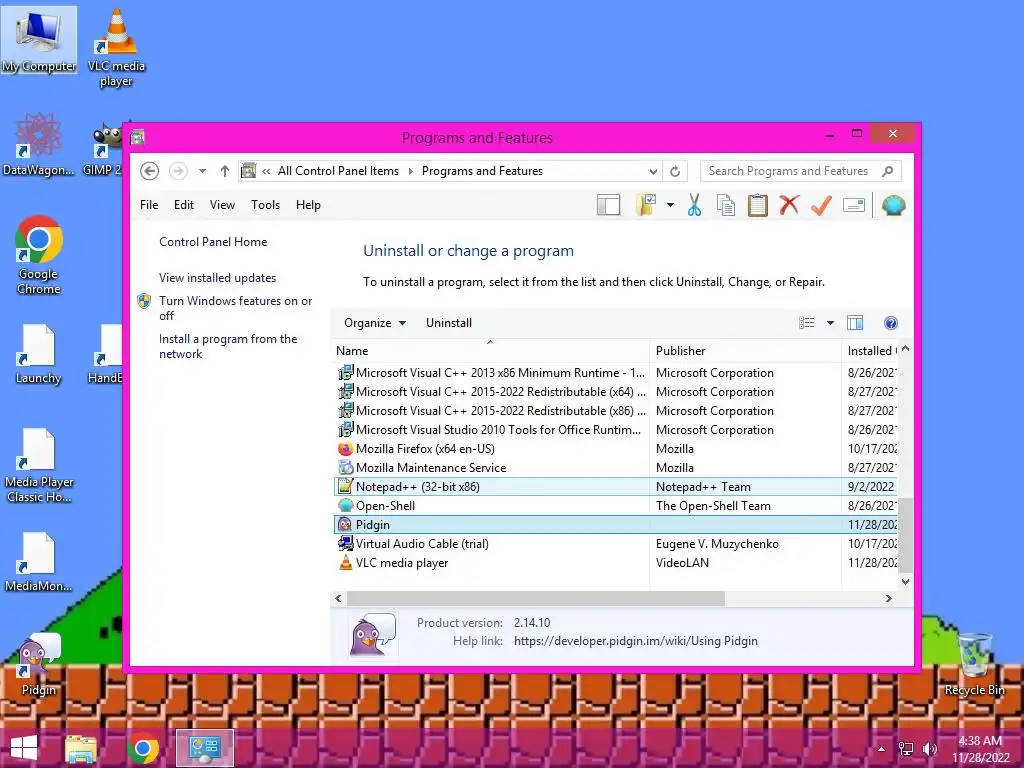Refresh the Programs and Features list

675,171
